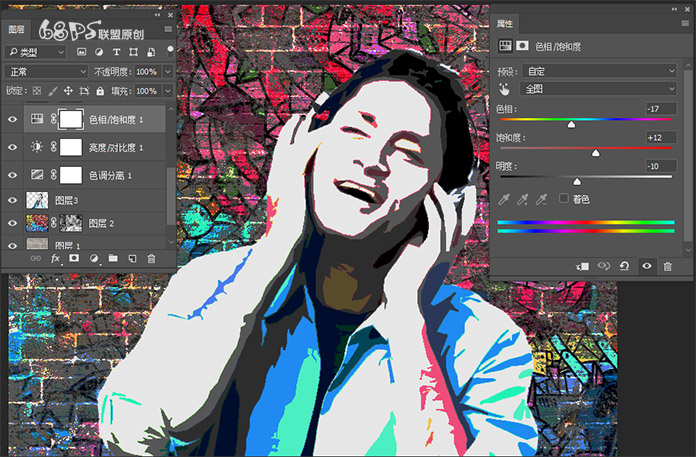Open the 预设 自定 preset dropdown
Image resolution: width=696 pixels, height=457 pixels.
(599, 71)
